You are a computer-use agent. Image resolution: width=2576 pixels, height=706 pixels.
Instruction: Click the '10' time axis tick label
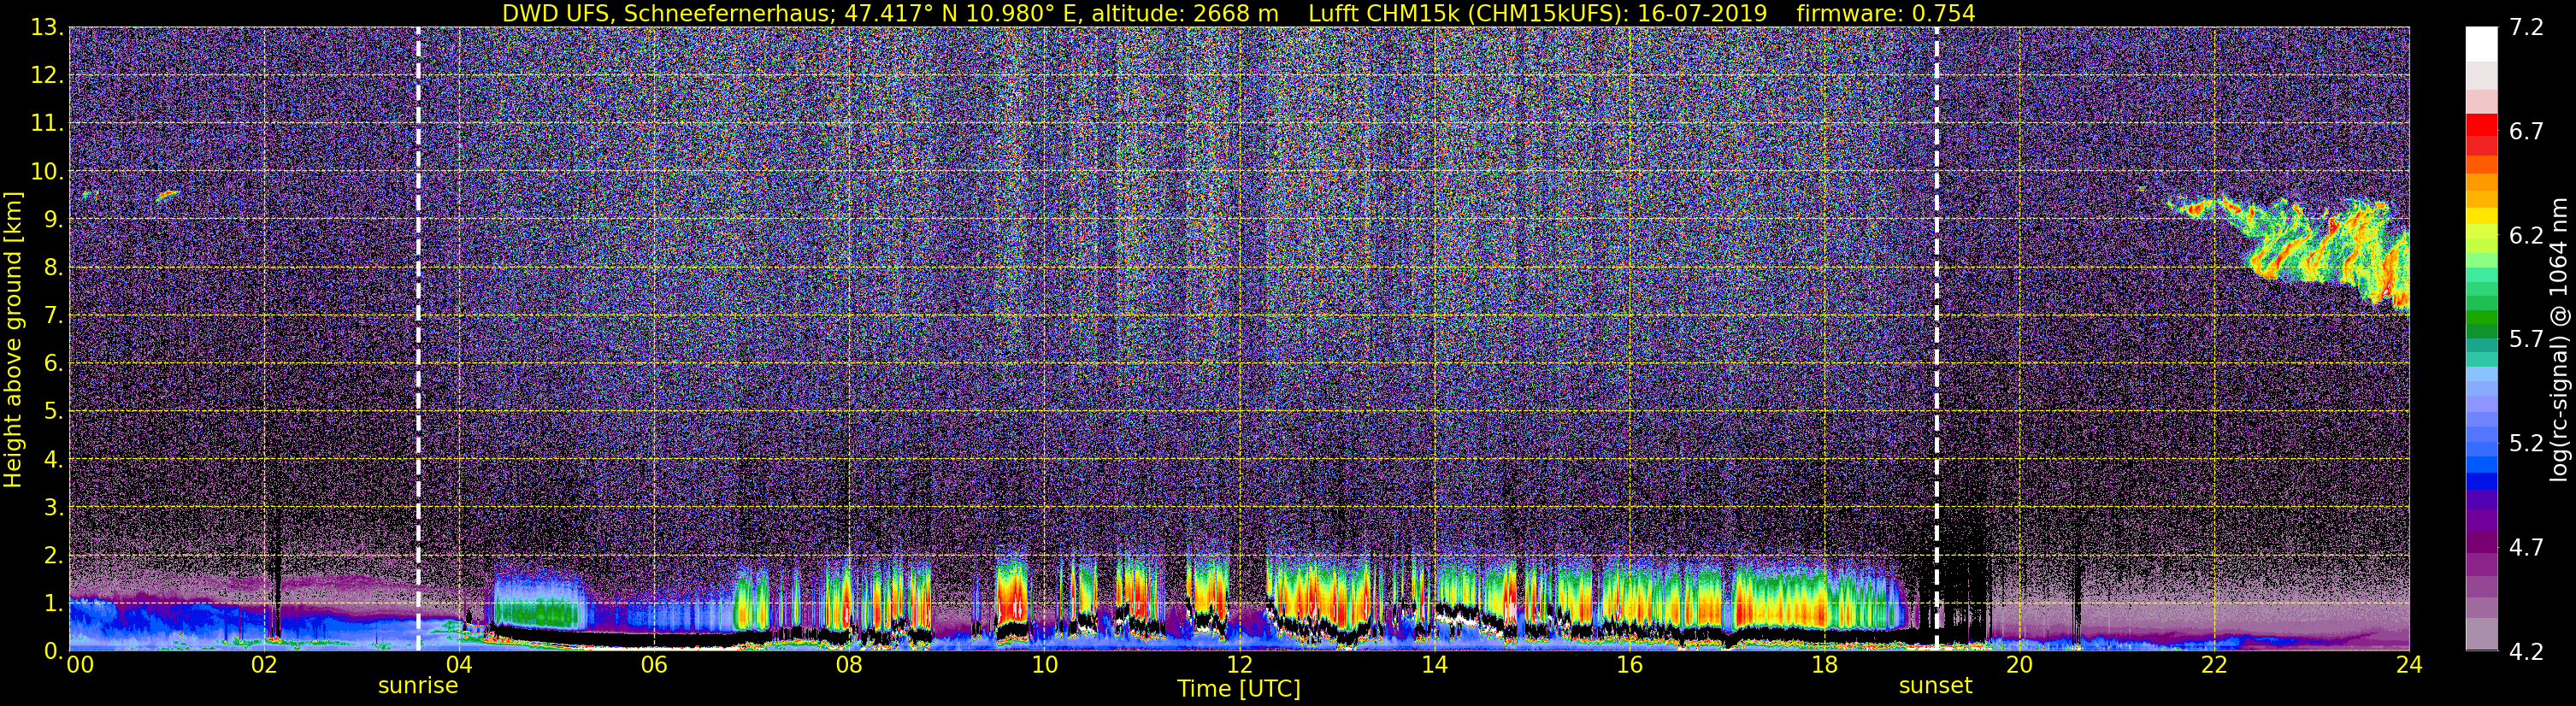point(1044,665)
